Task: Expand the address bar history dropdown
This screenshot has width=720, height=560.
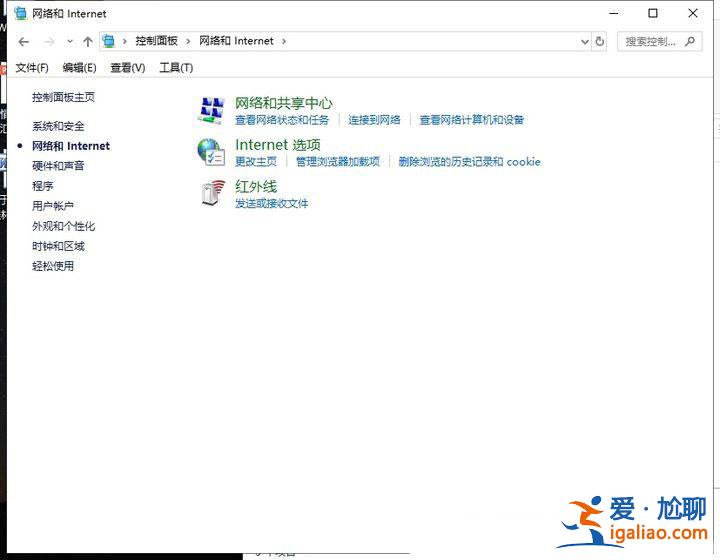Action: point(585,42)
